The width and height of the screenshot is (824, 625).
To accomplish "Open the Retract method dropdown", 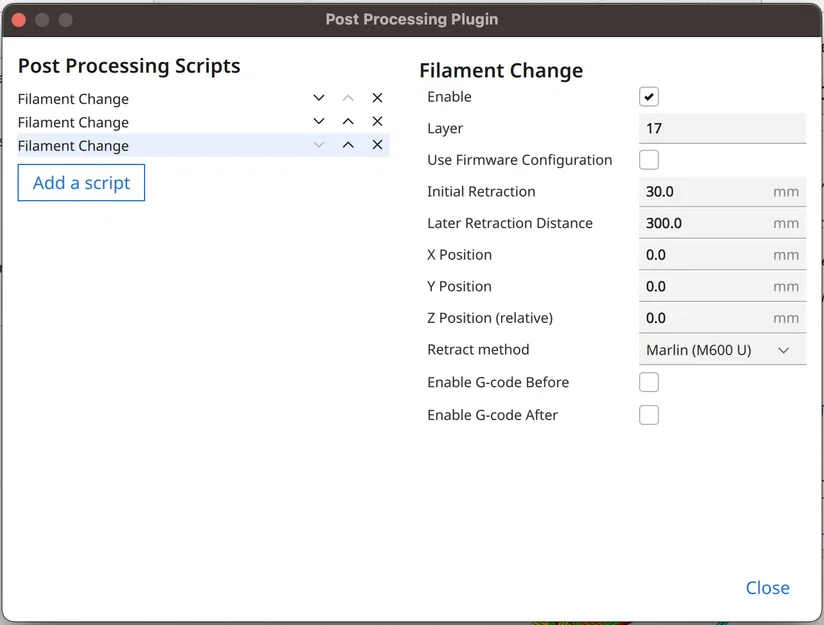I will point(722,350).
